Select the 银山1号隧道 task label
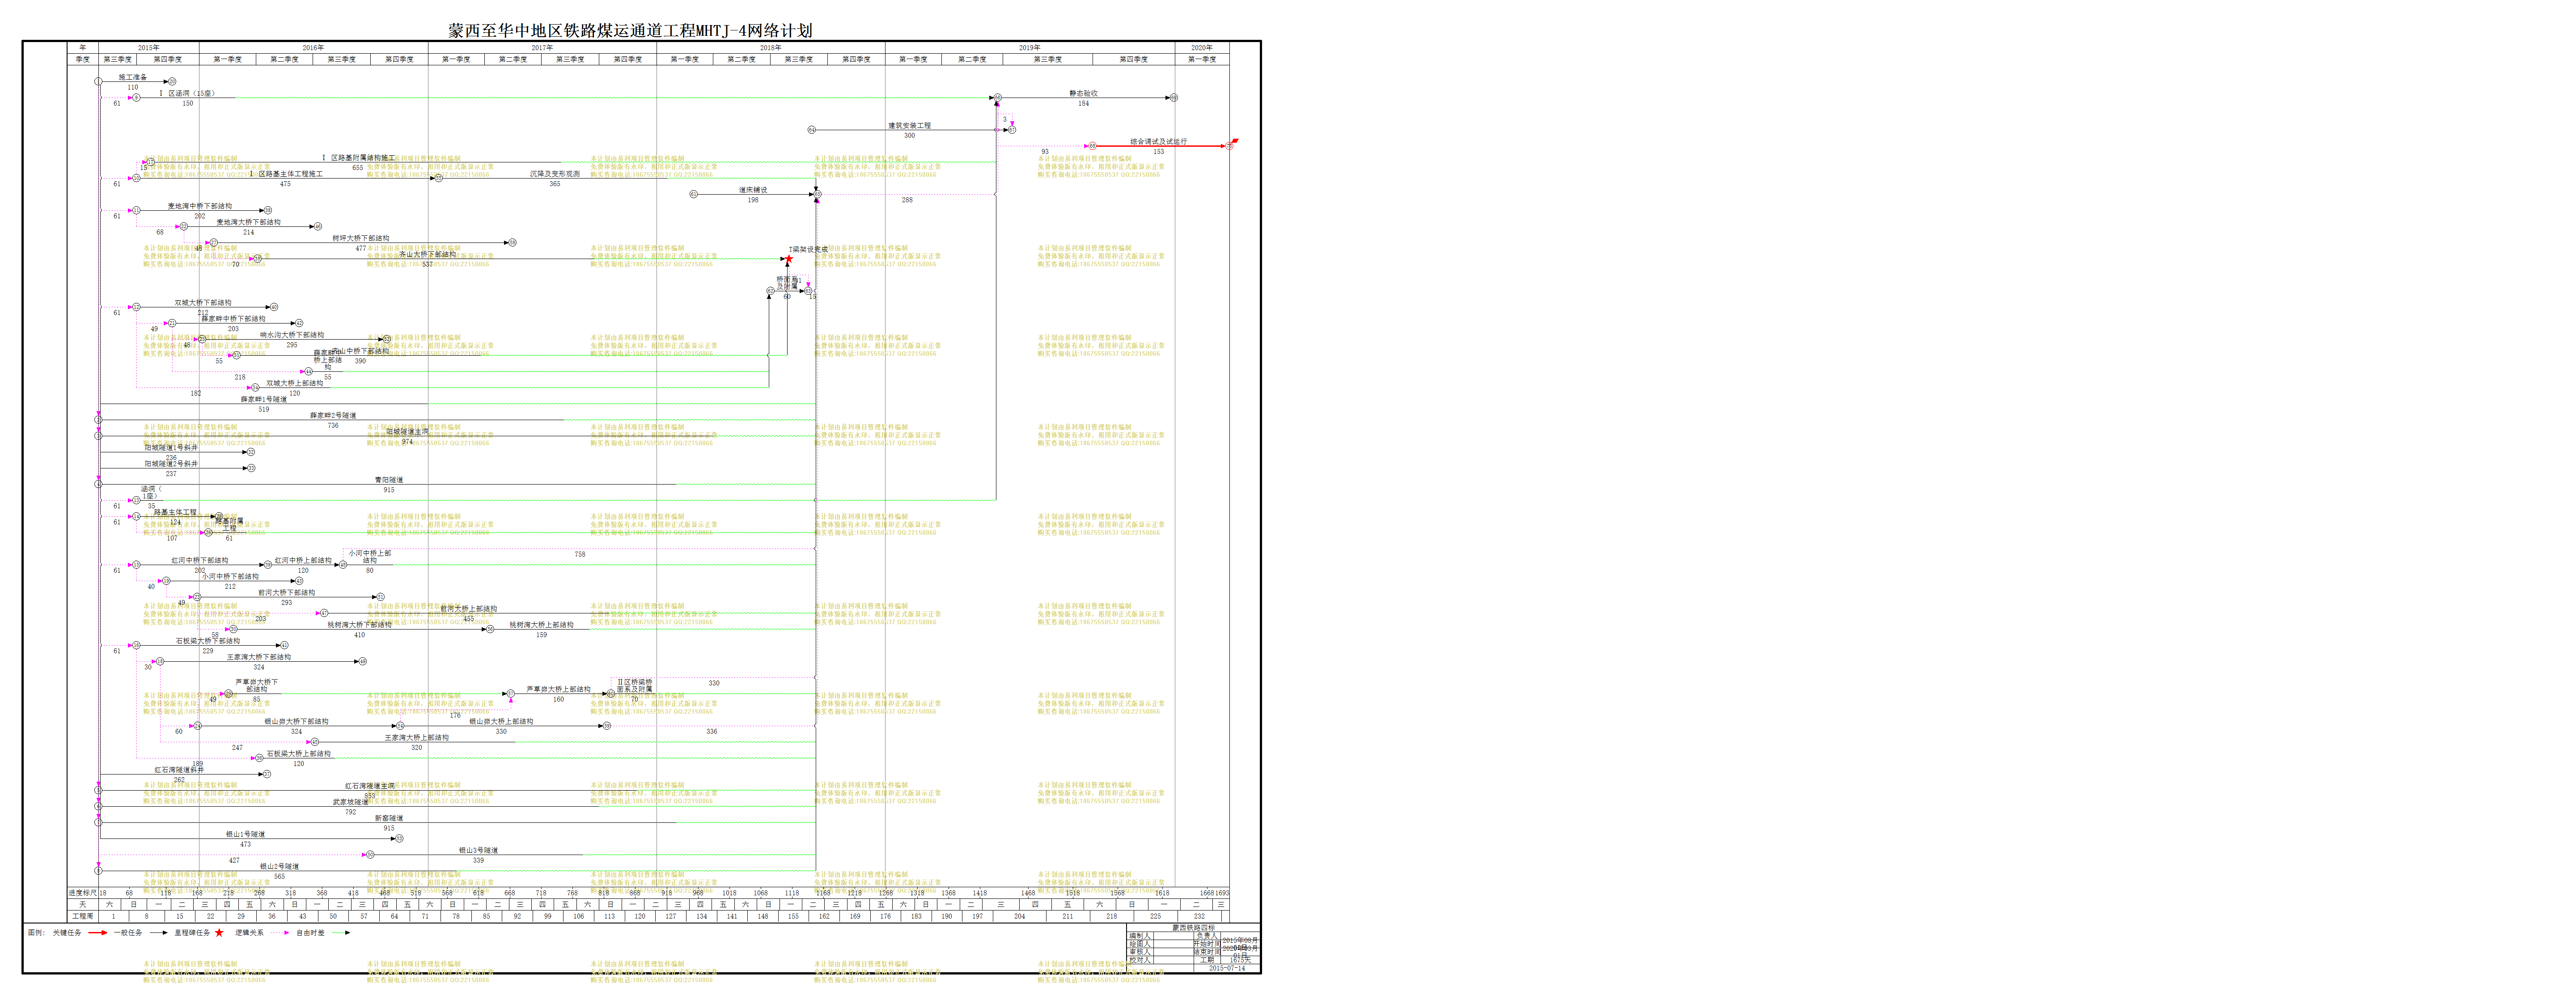The height and width of the screenshot is (983, 2576). (x=245, y=834)
